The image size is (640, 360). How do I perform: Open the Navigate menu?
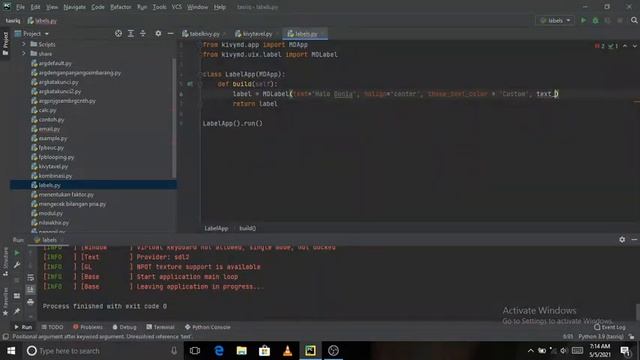pos(75,7)
